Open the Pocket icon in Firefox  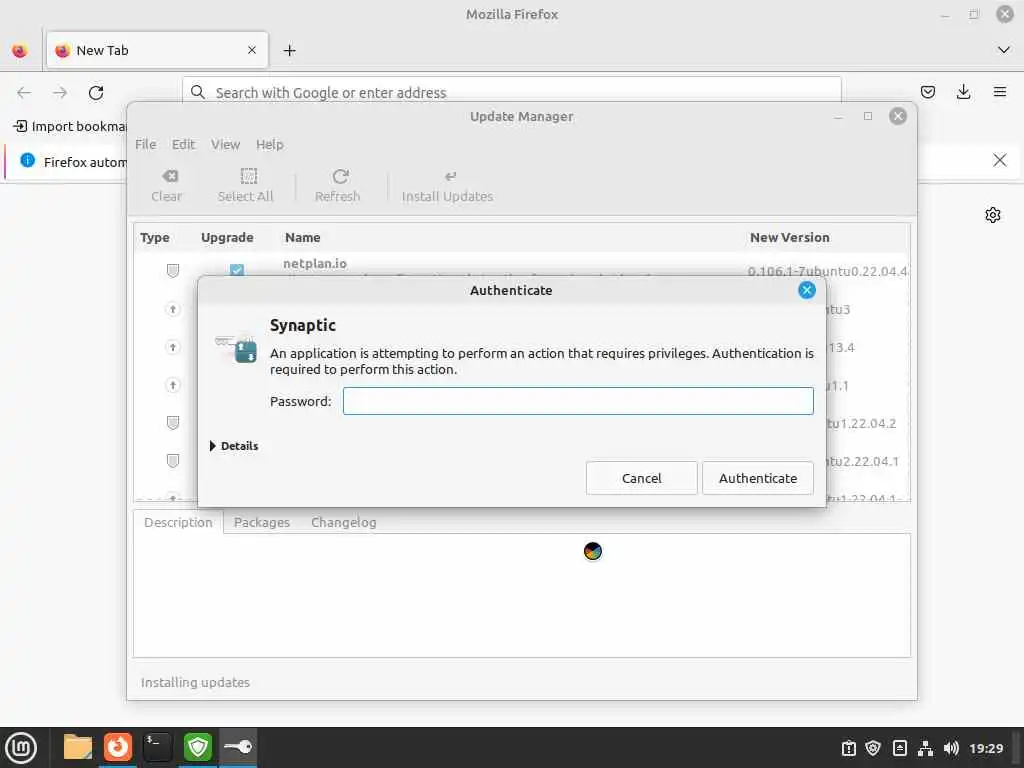927,92
